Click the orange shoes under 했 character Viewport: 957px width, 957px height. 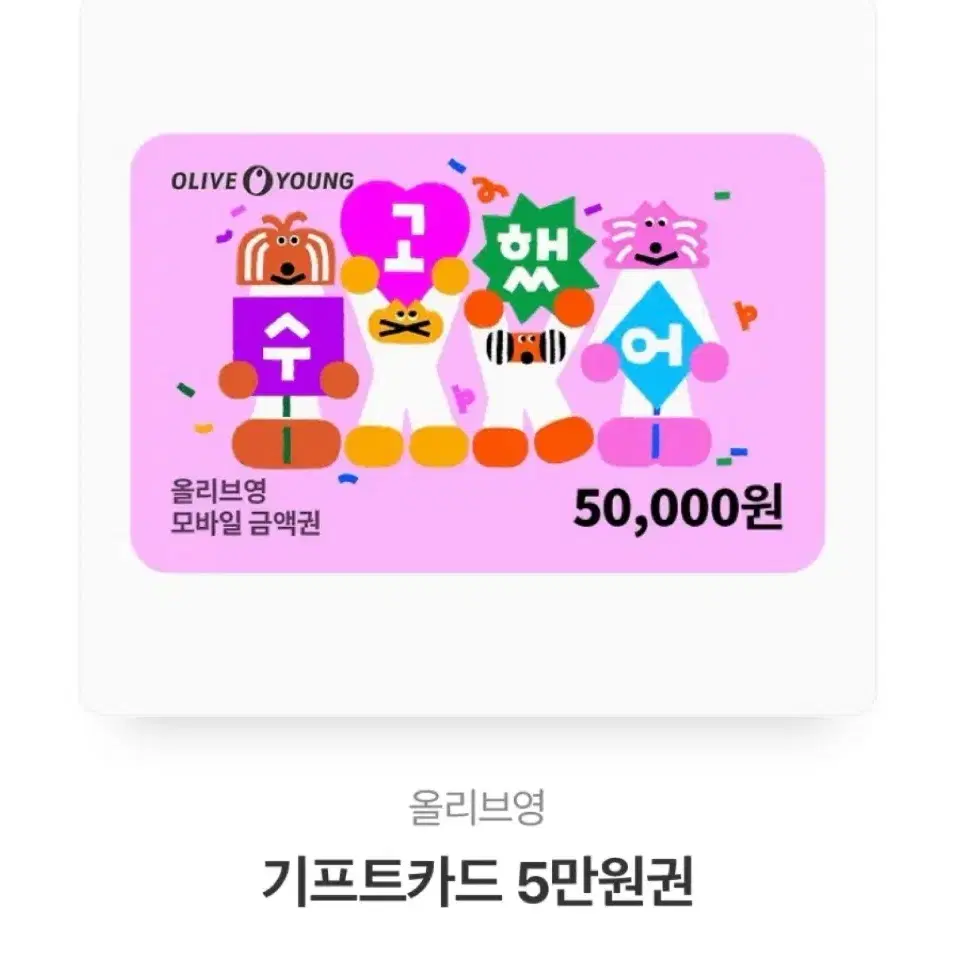tap(533, 441)
